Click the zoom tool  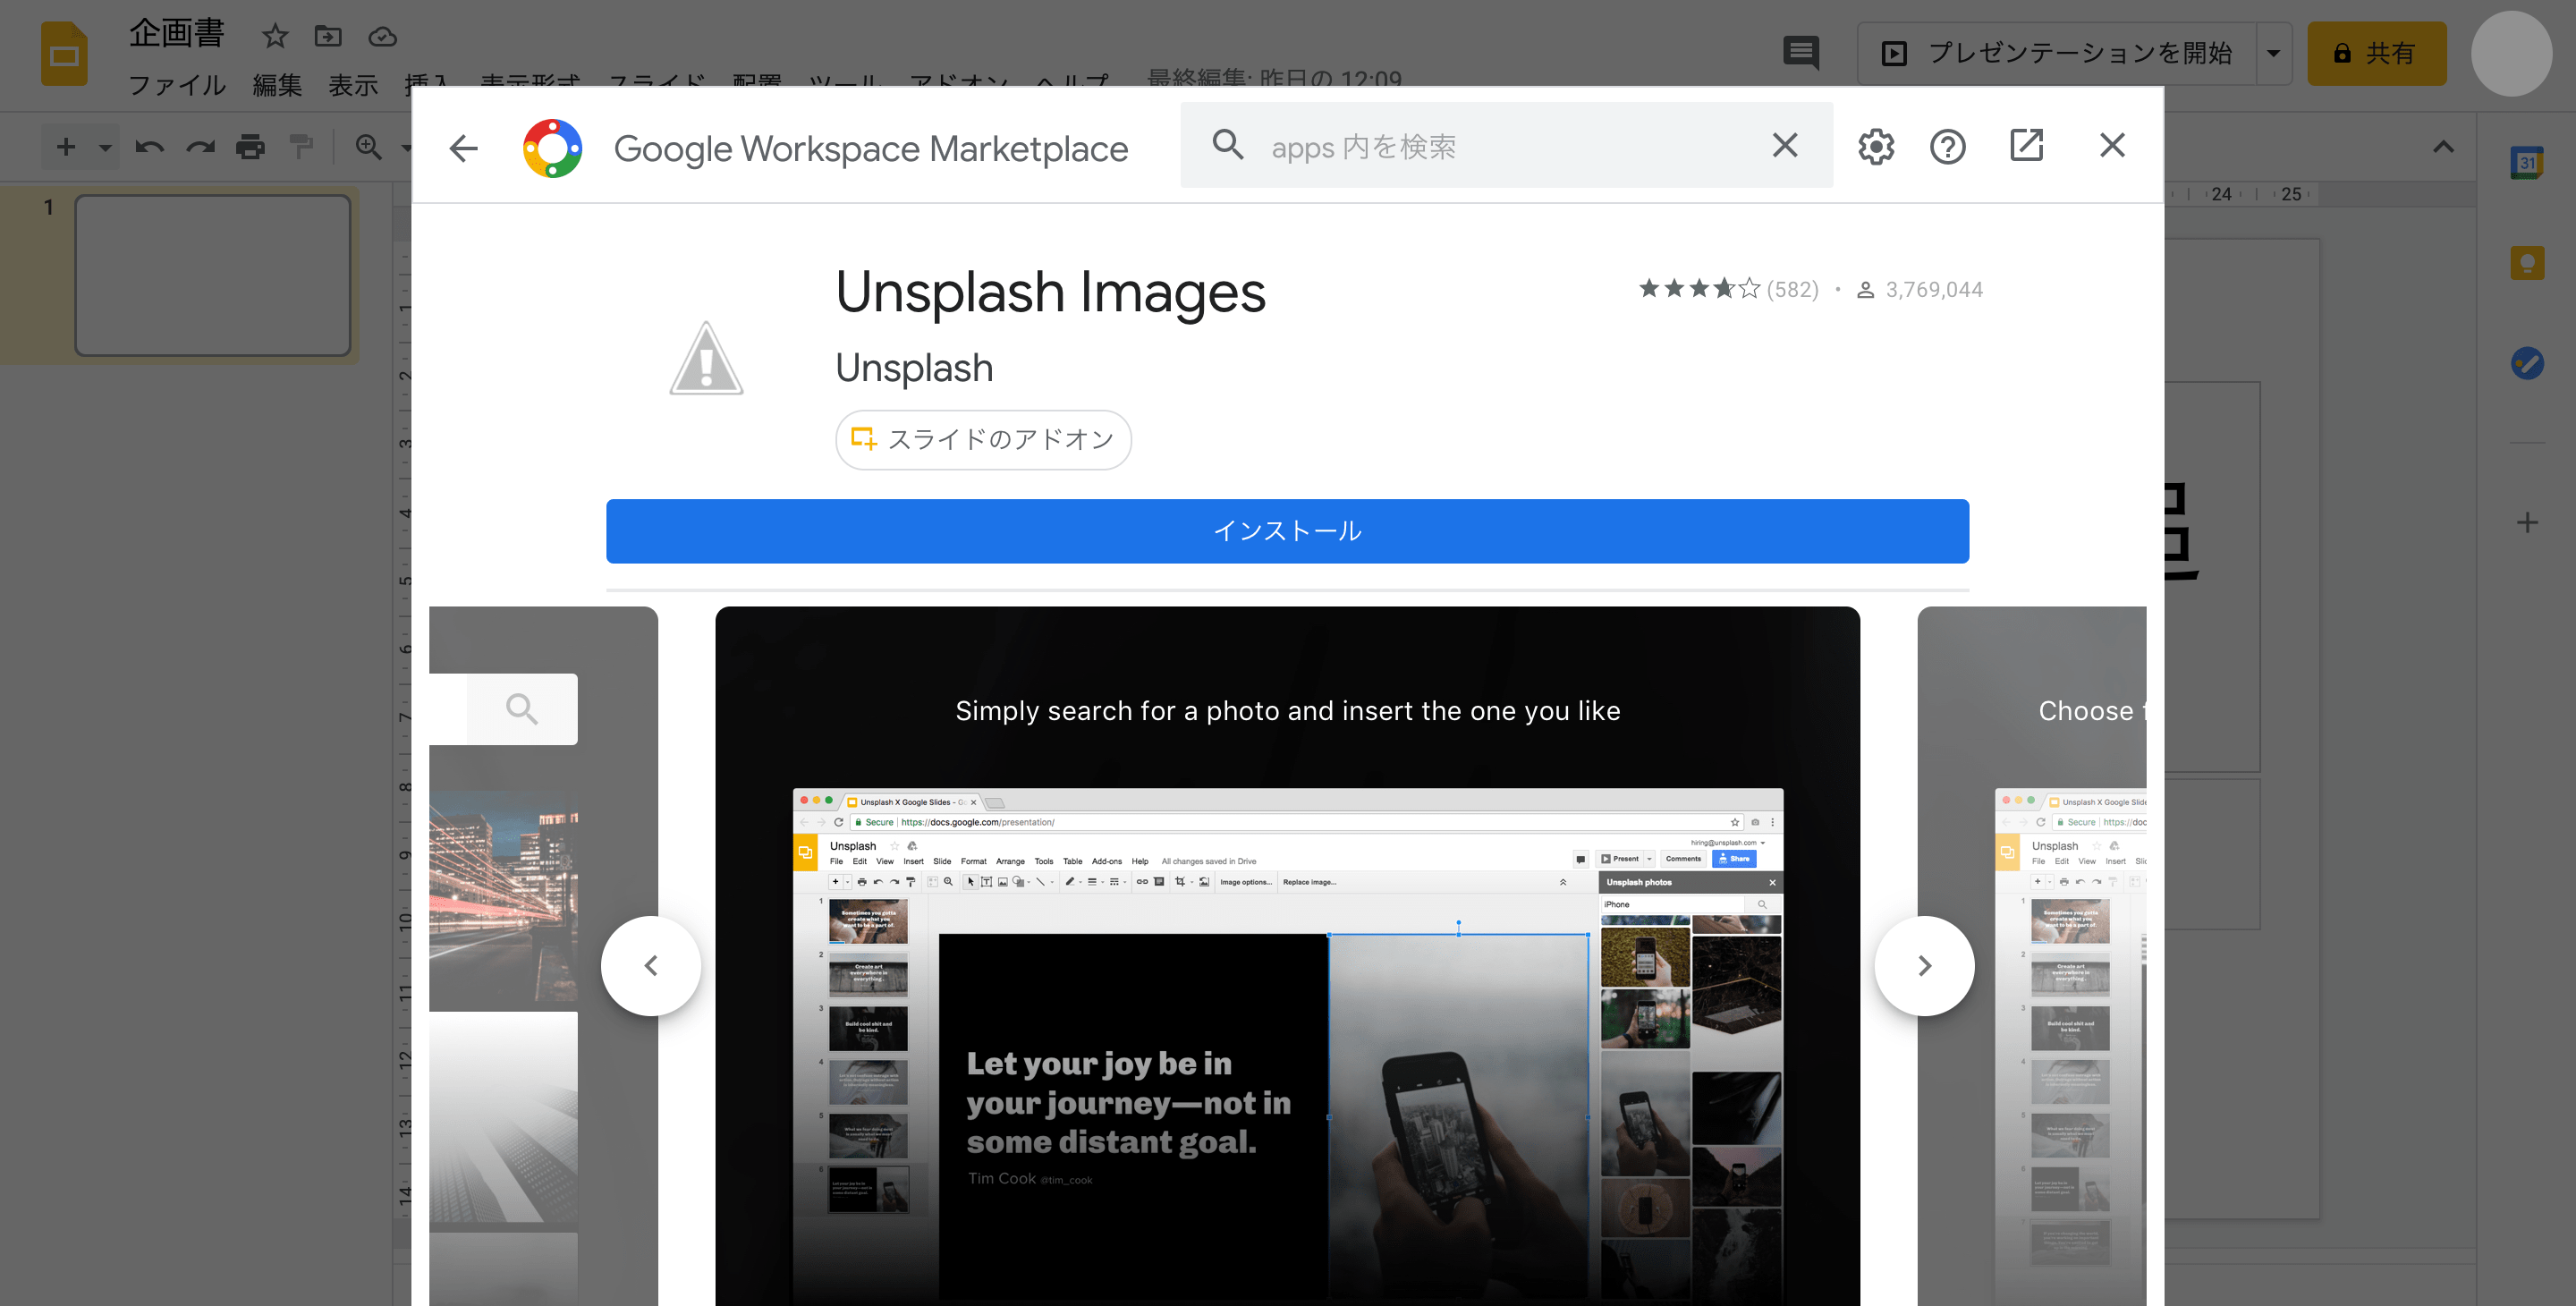point(369,148)
